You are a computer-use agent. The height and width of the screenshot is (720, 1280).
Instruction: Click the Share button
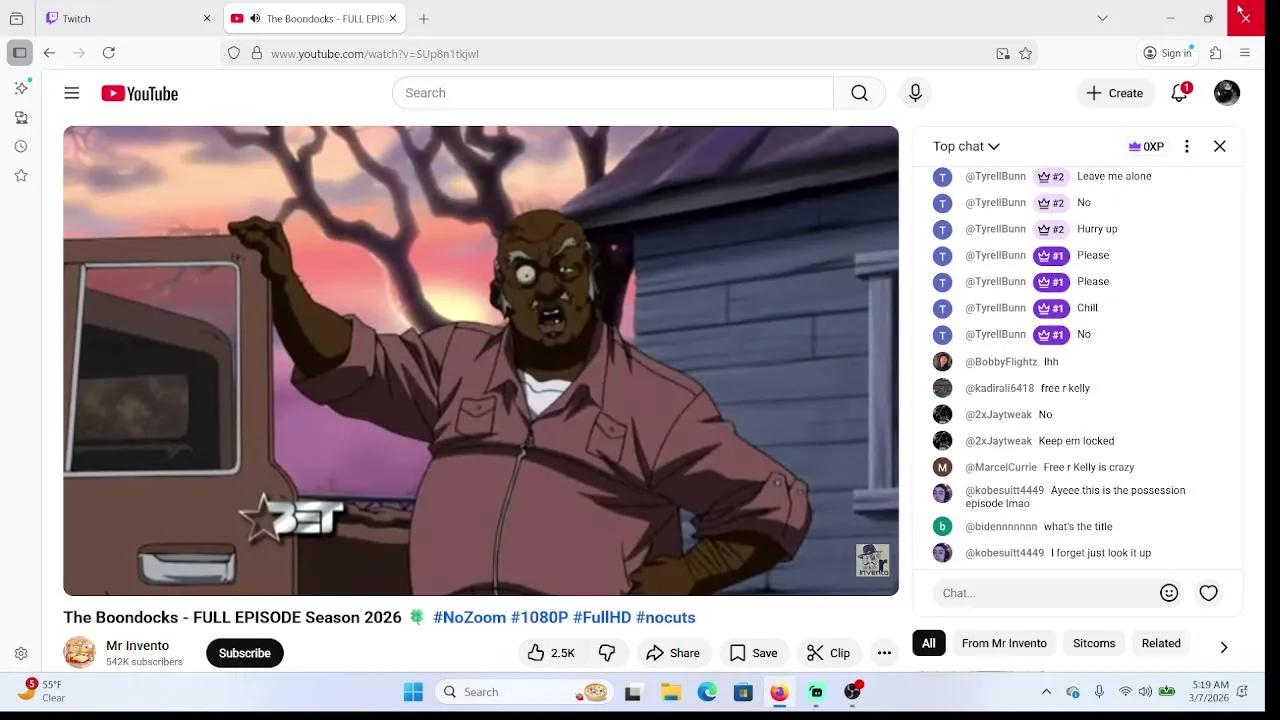click(x=673, y=653)
